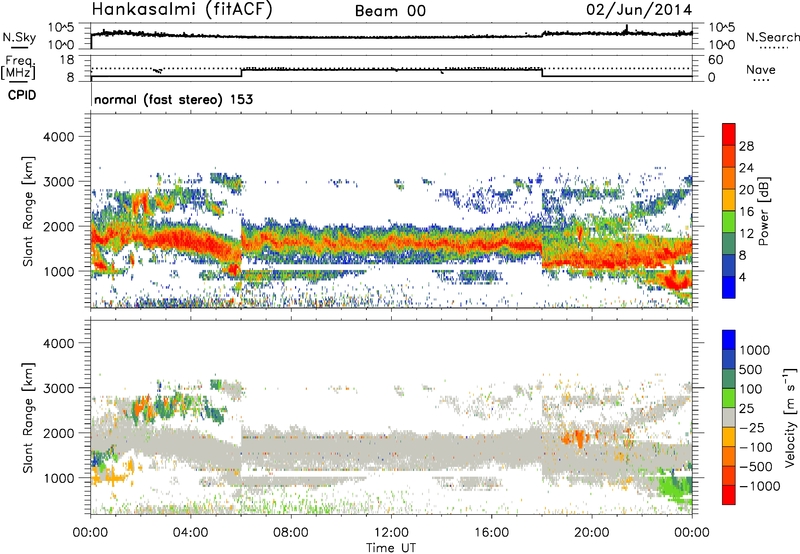Click the Nave legend label
Viewport: 800px width, 554px height.
coord(761,69)
